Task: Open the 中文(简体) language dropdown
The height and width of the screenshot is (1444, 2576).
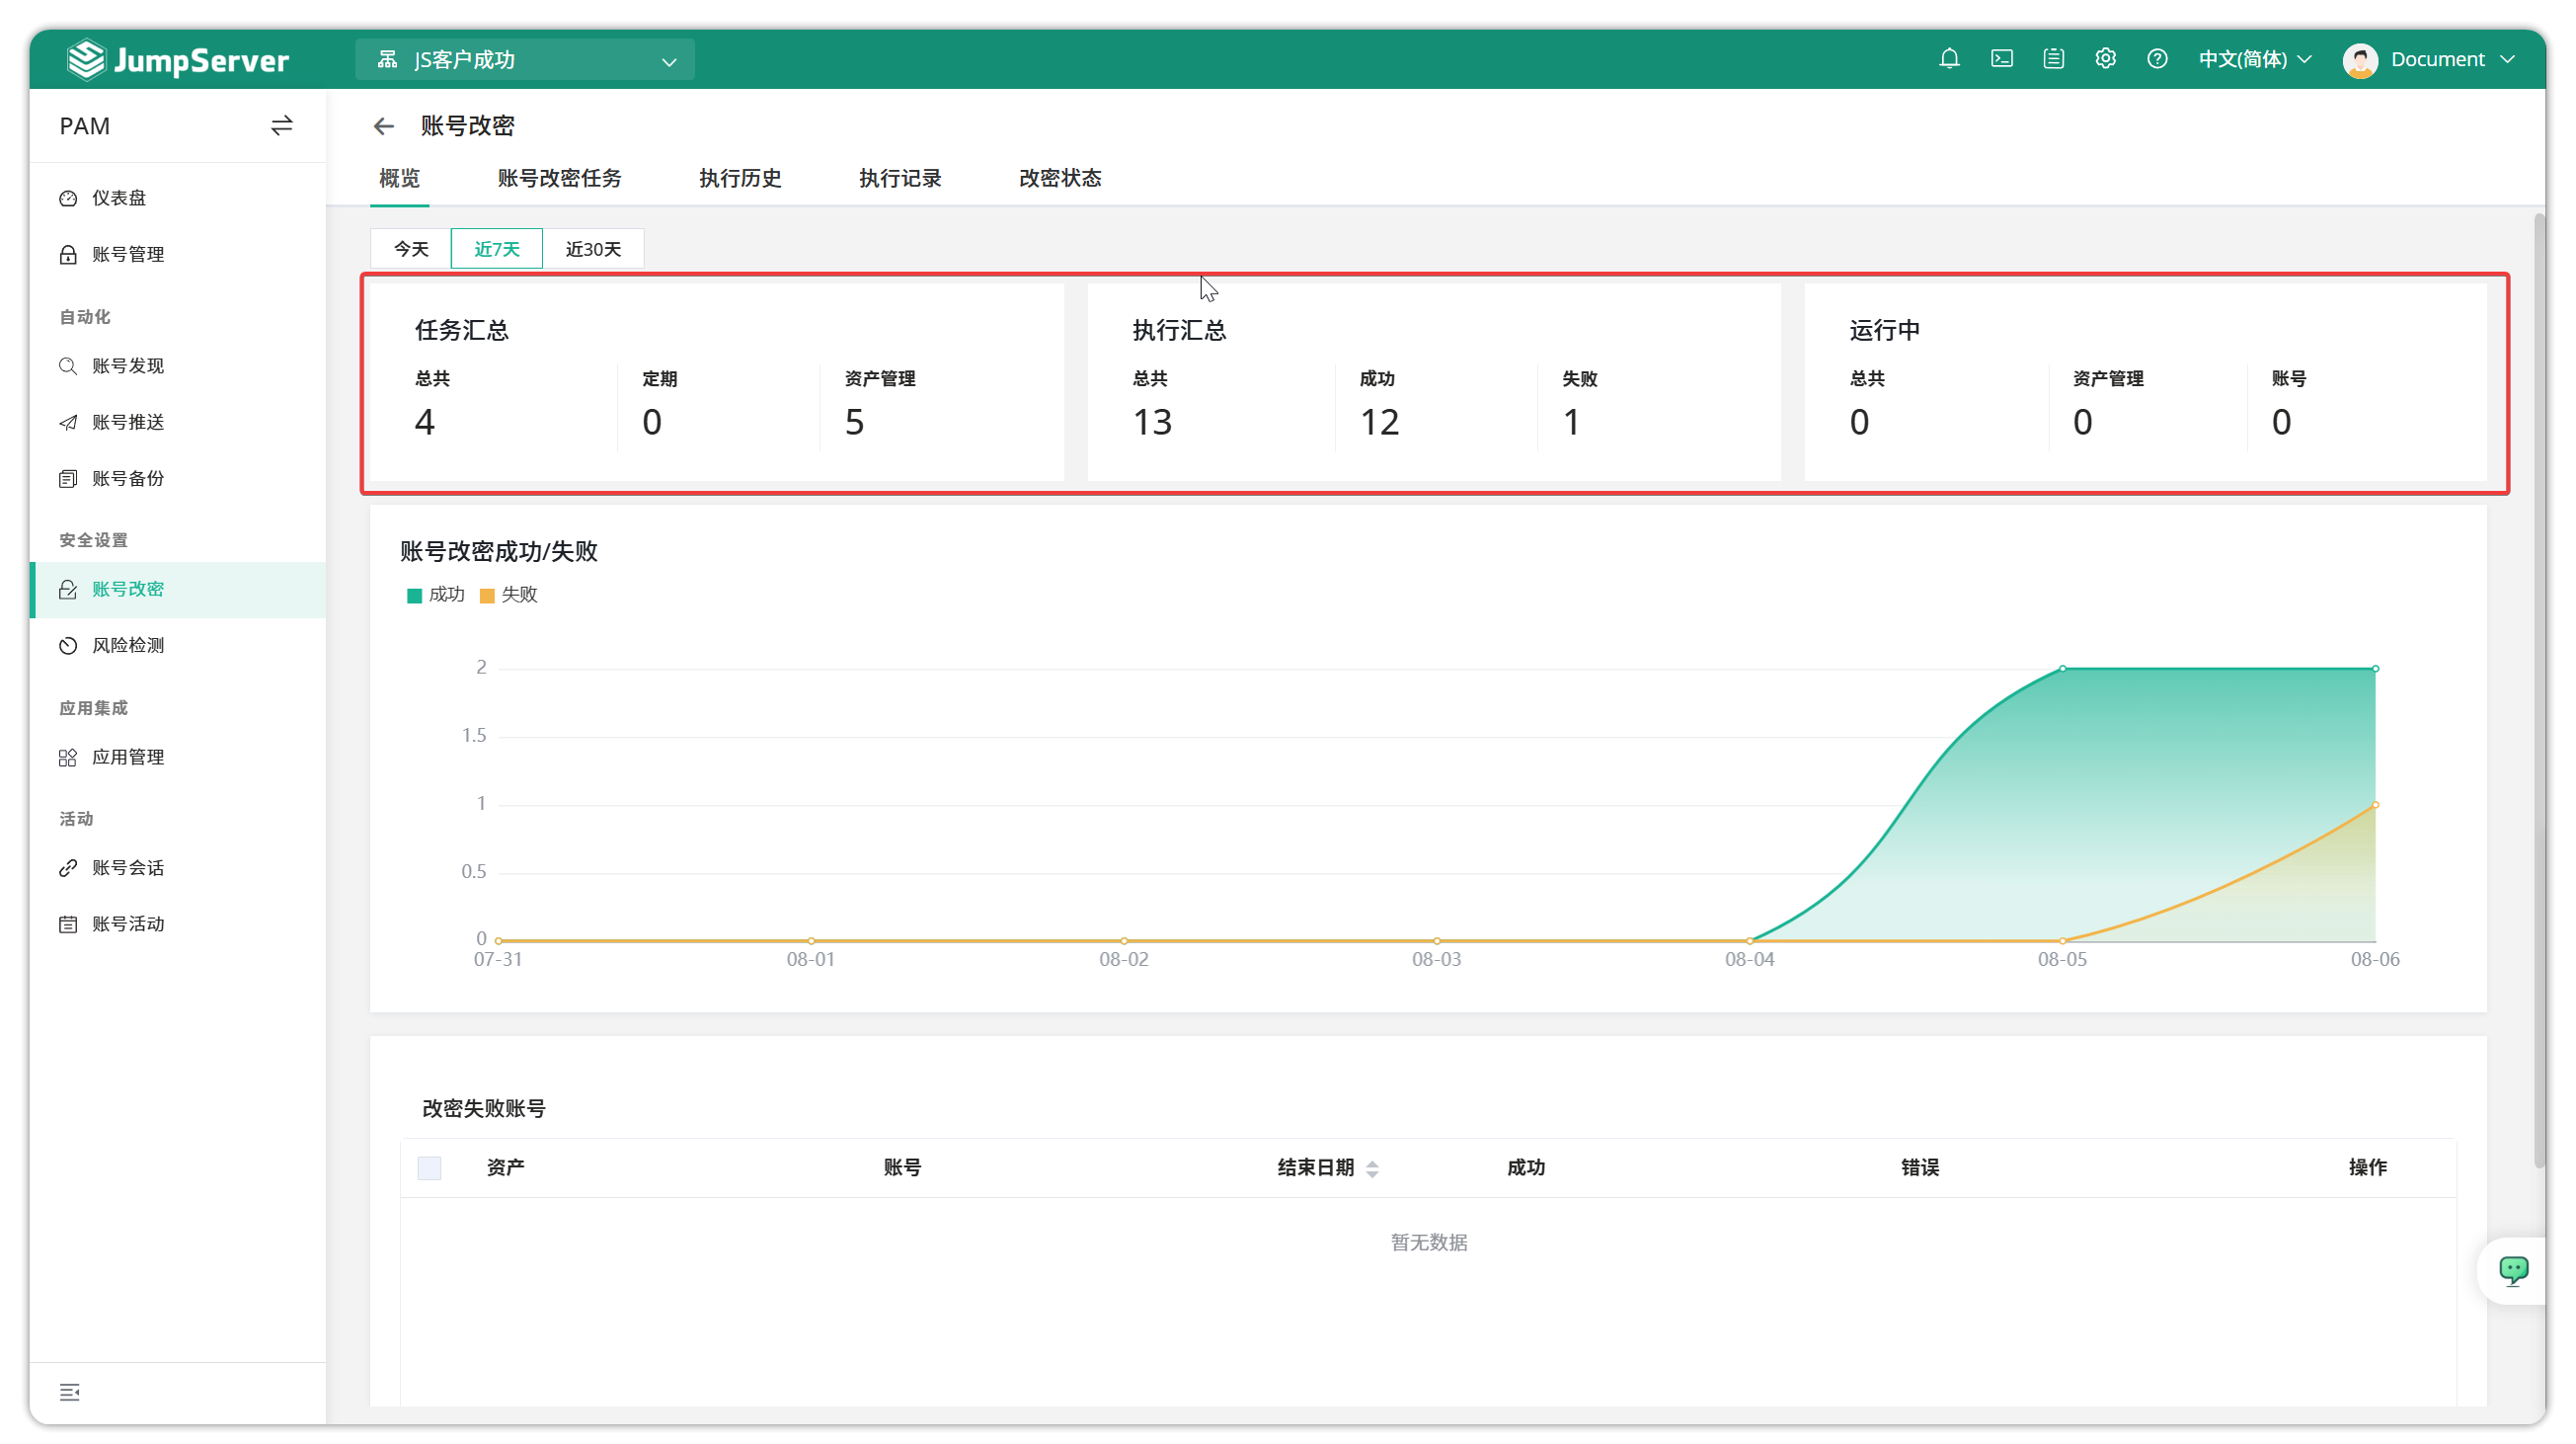Action: tap(2255, 59)
